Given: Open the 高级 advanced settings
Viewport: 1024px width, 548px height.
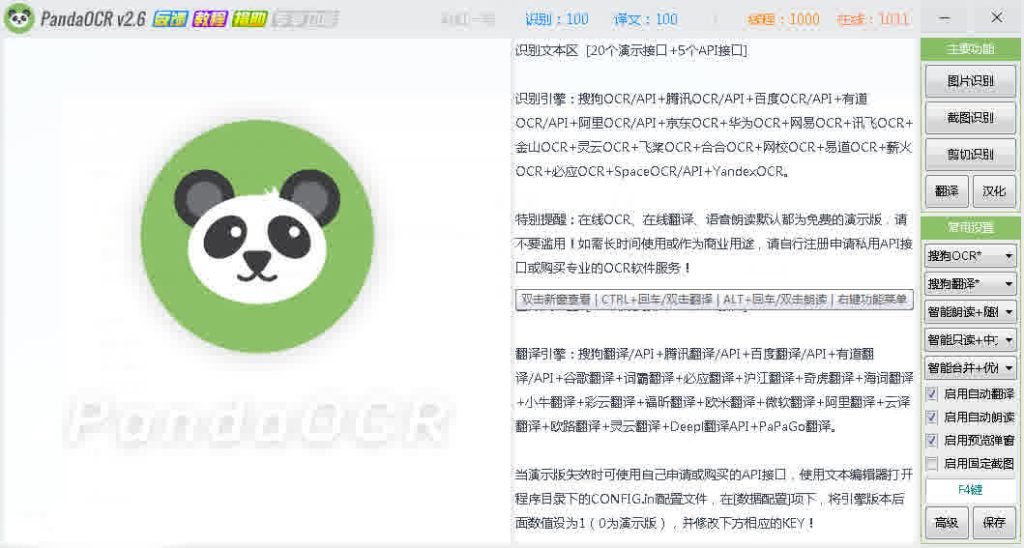Looking at the screenshot, I should (946, 523).
